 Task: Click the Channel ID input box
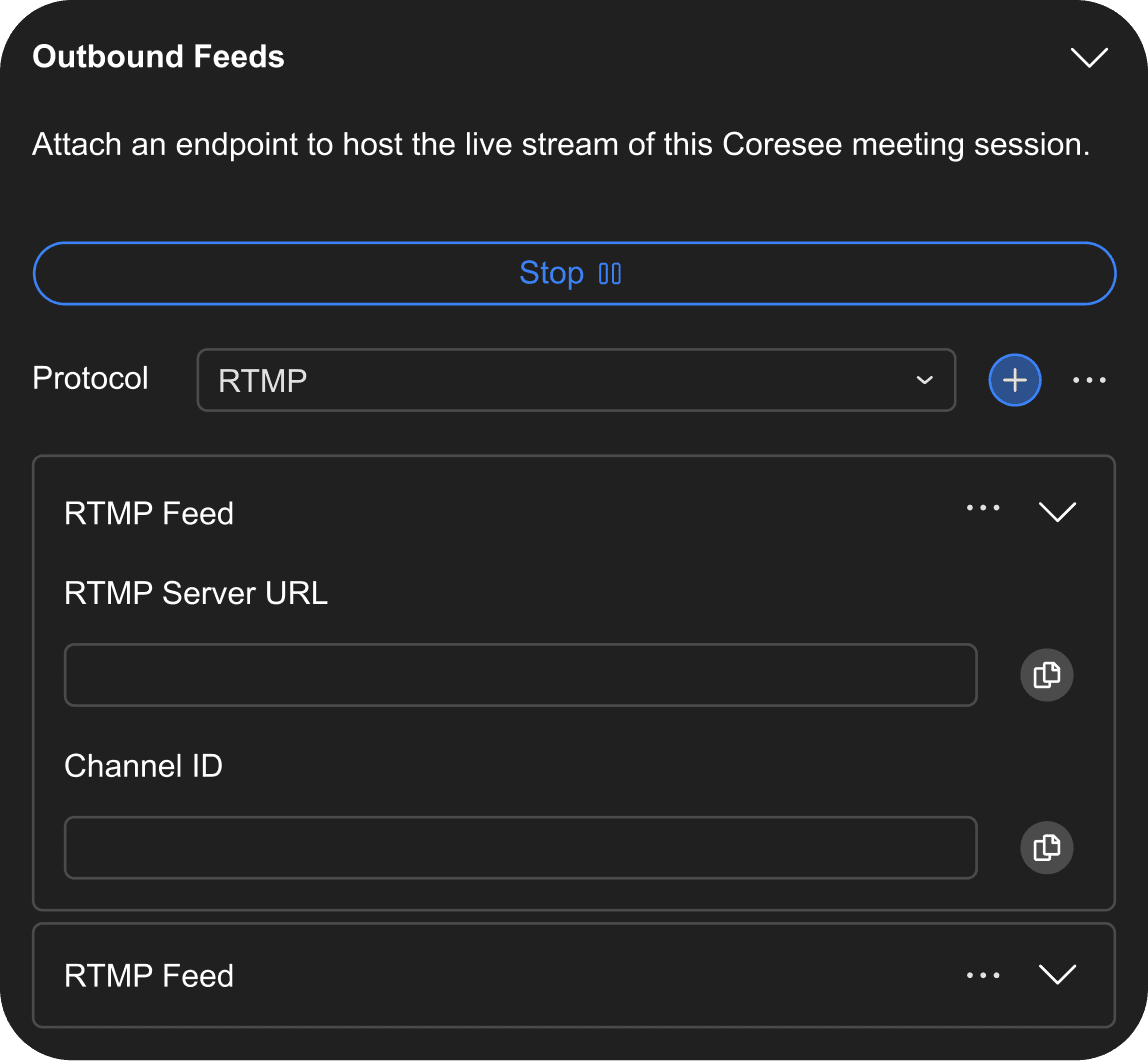click(520, 847)
